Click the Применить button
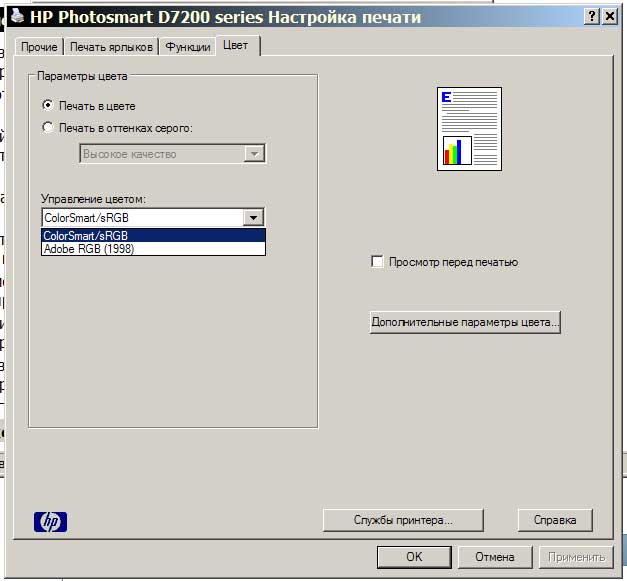 [576, 557]
